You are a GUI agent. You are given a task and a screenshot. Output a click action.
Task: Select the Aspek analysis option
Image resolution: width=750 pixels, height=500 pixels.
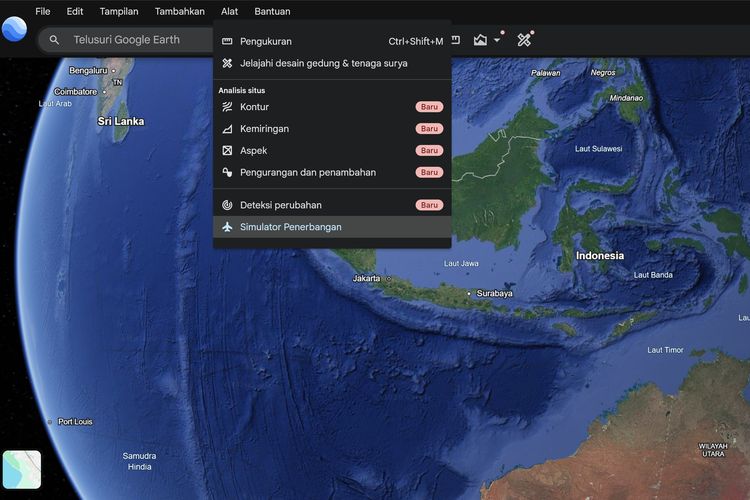(x=332, y=150)
